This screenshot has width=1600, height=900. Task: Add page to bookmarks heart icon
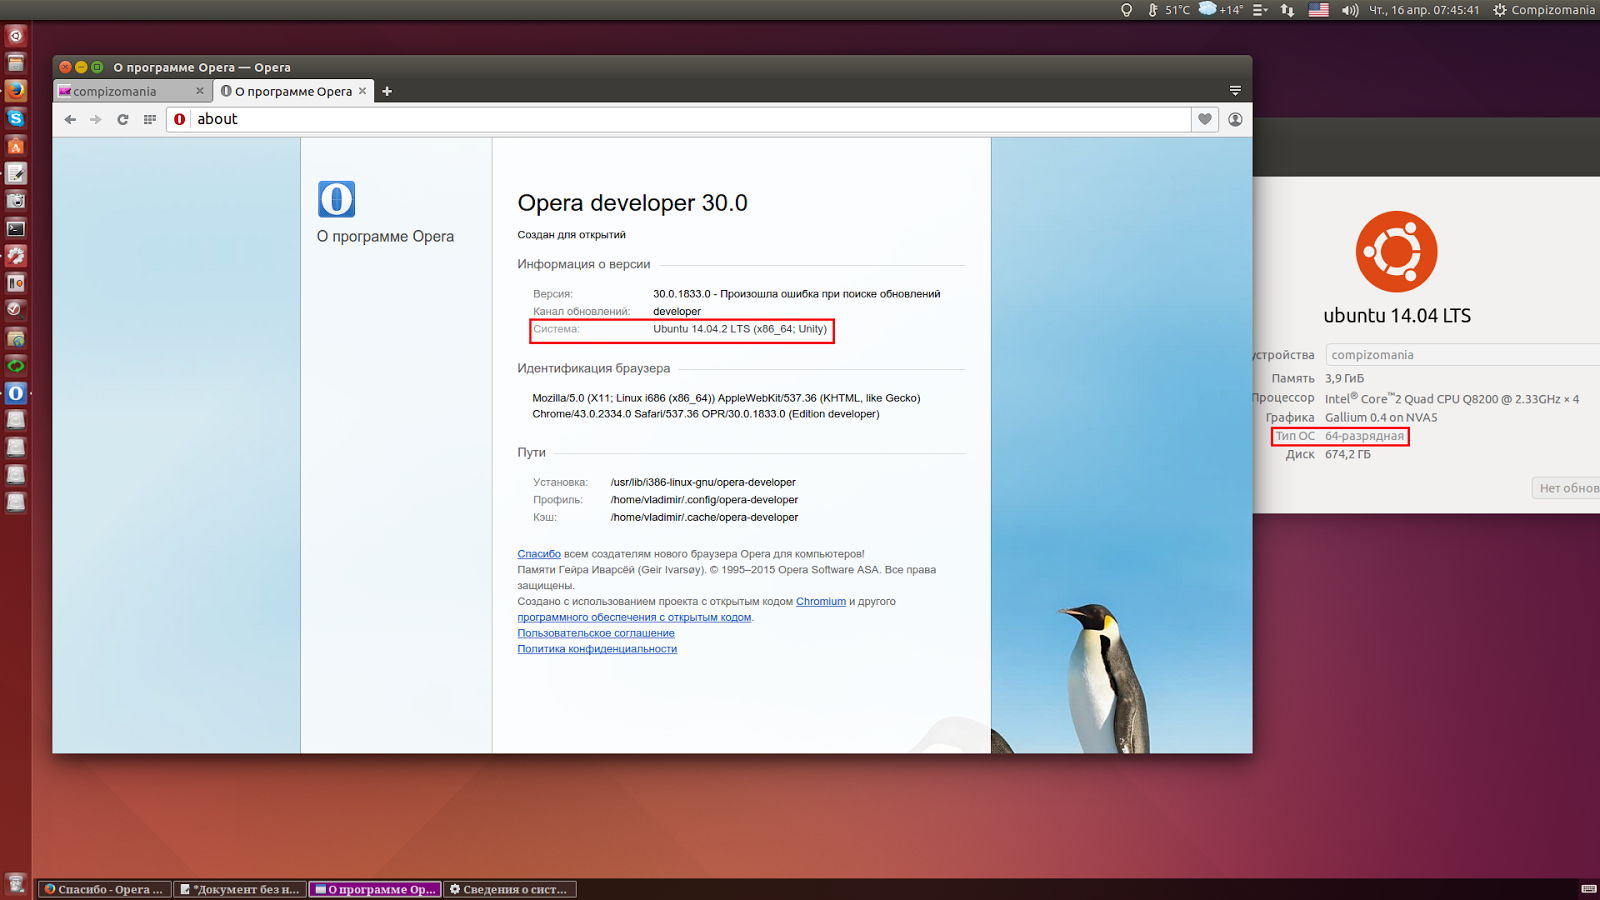(x=1205, y=119)
